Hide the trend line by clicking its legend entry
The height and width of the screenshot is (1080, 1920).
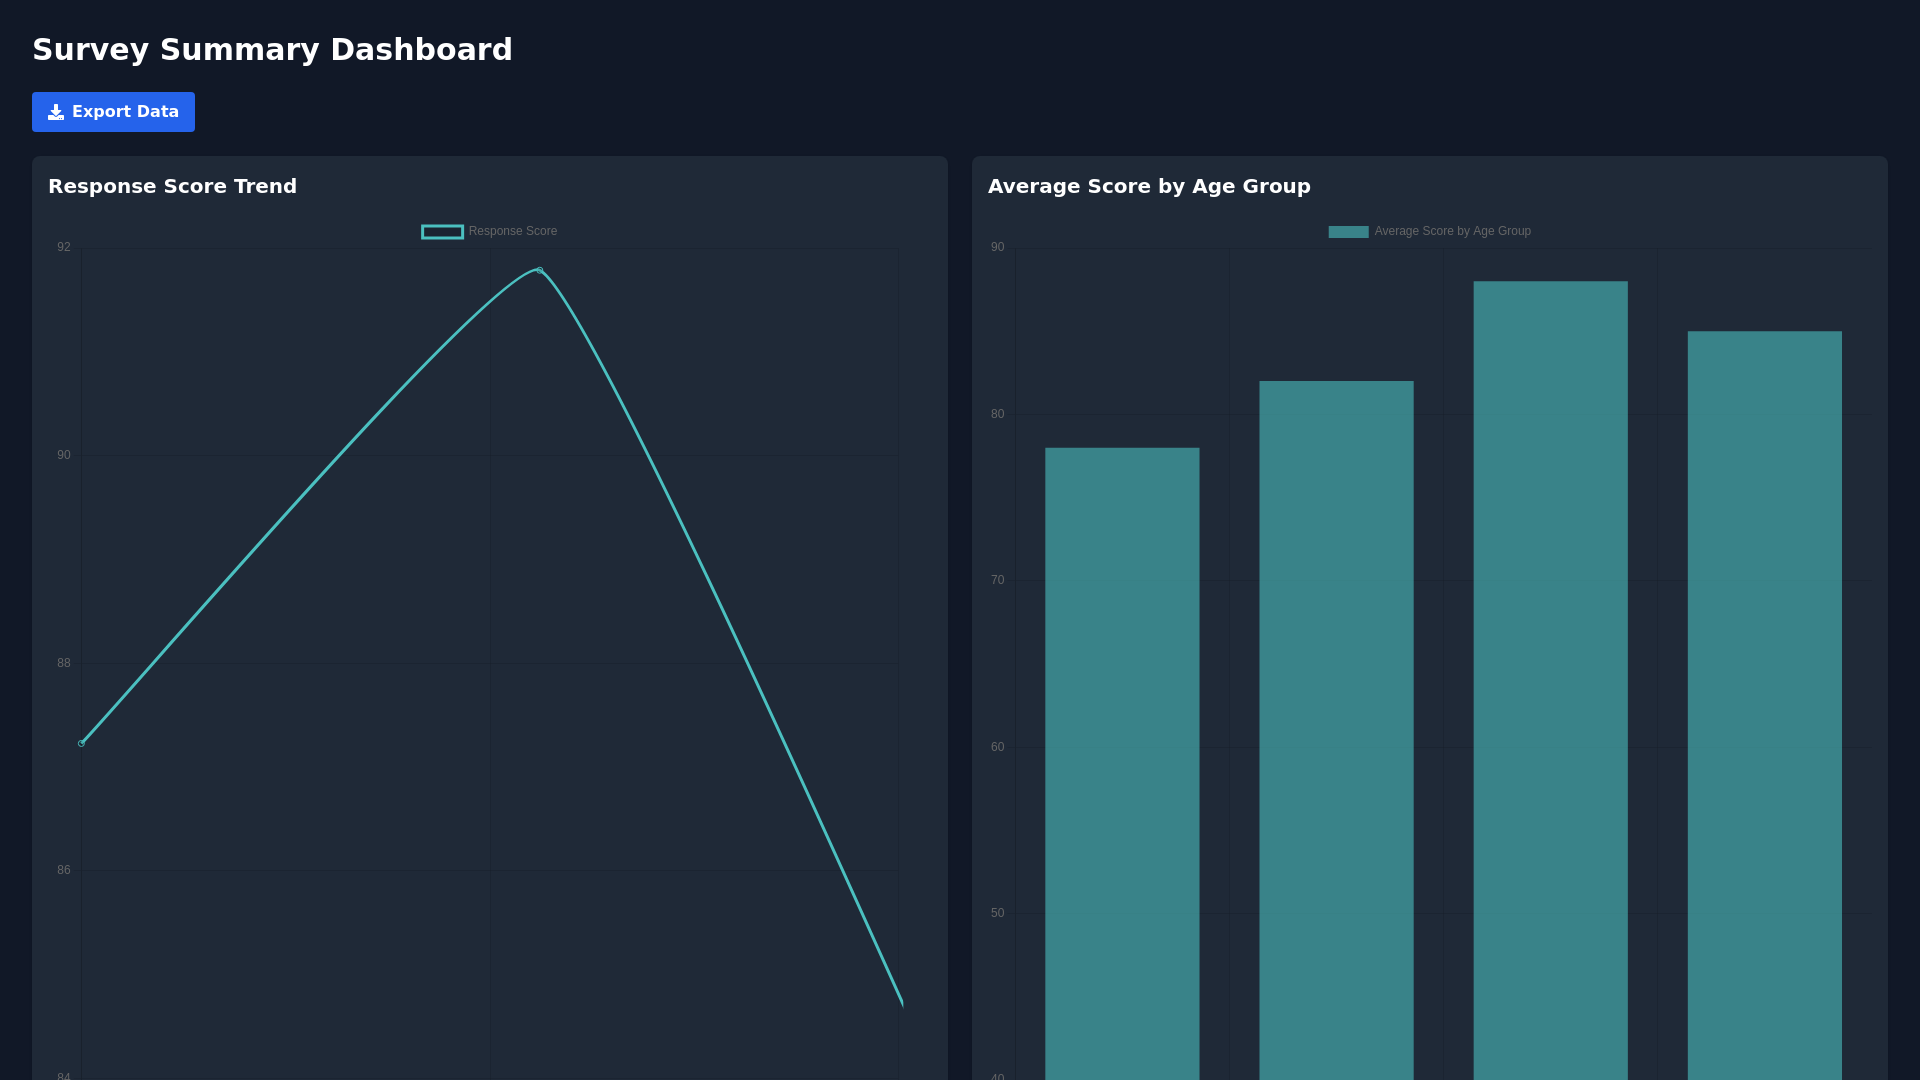(x=489, y=231)
